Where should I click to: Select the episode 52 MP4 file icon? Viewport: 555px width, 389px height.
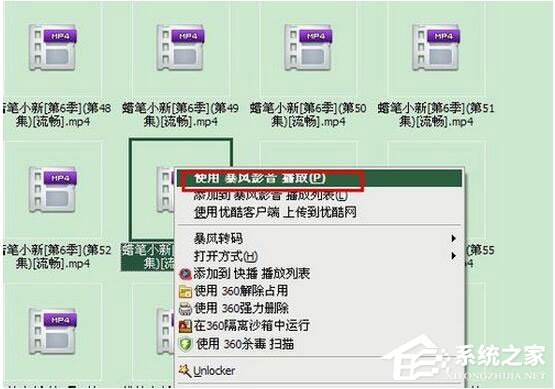53,189
